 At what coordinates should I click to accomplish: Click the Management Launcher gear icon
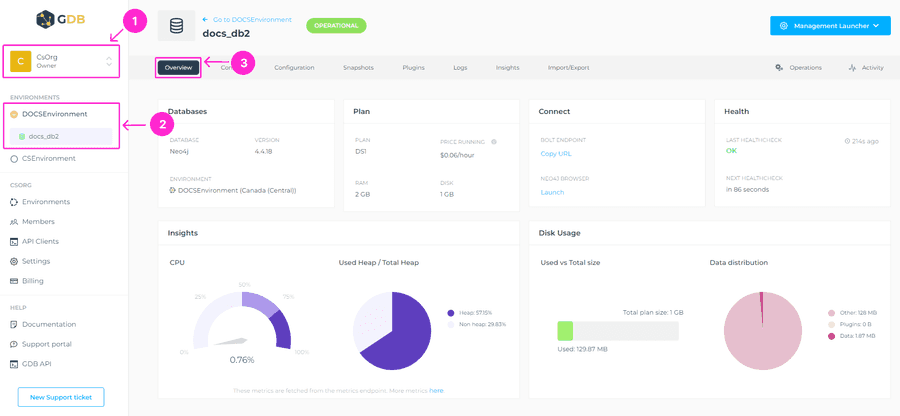[x=784, y=26]
